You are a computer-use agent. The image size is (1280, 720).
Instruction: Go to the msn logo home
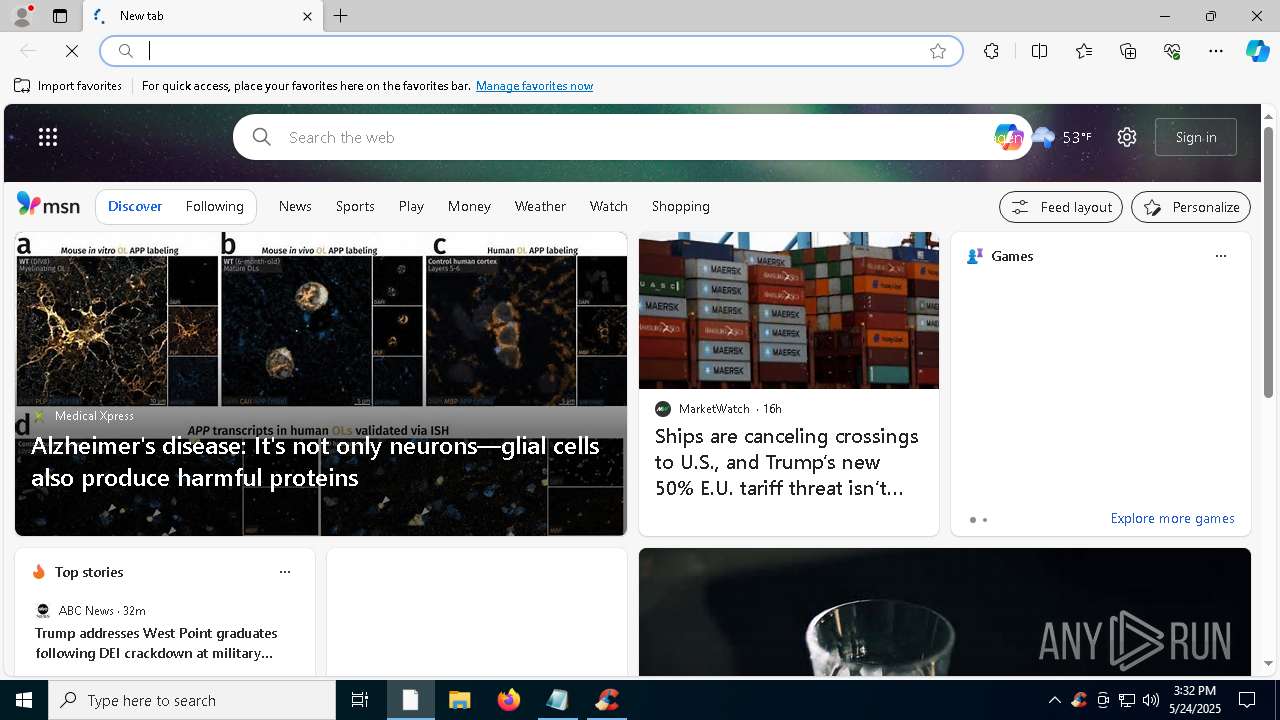point(48,205)
